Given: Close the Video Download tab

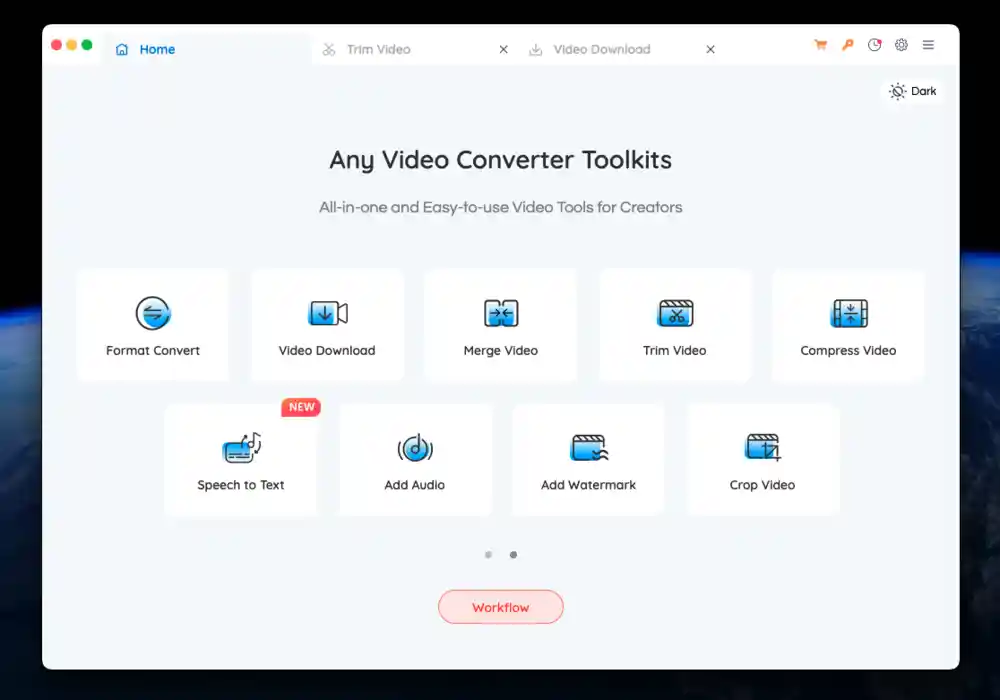Looking at the screenshot, I should 710,49.
